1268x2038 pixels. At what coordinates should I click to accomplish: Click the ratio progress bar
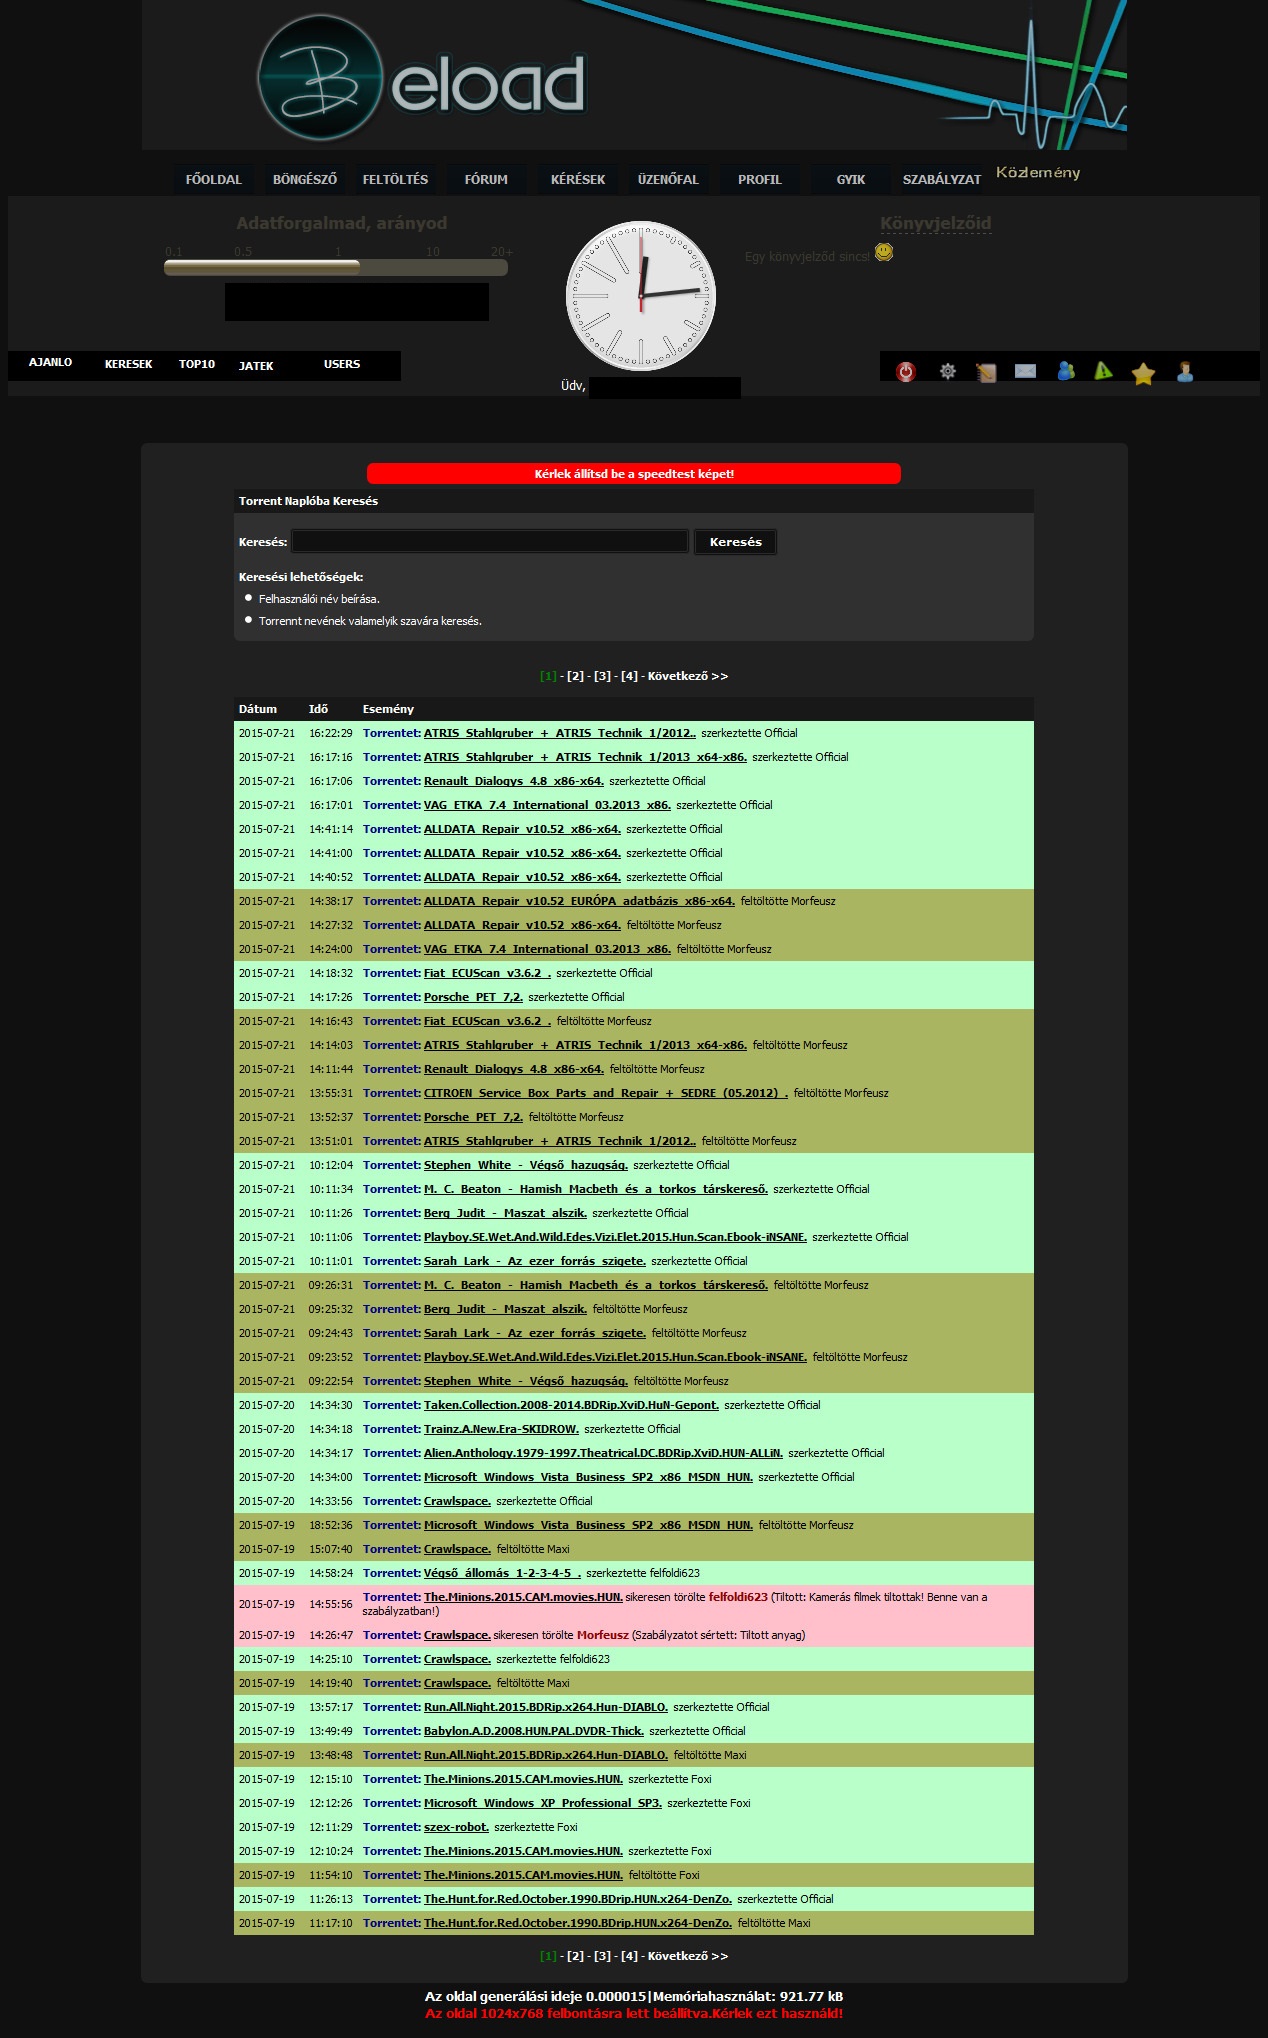[336, 267]
